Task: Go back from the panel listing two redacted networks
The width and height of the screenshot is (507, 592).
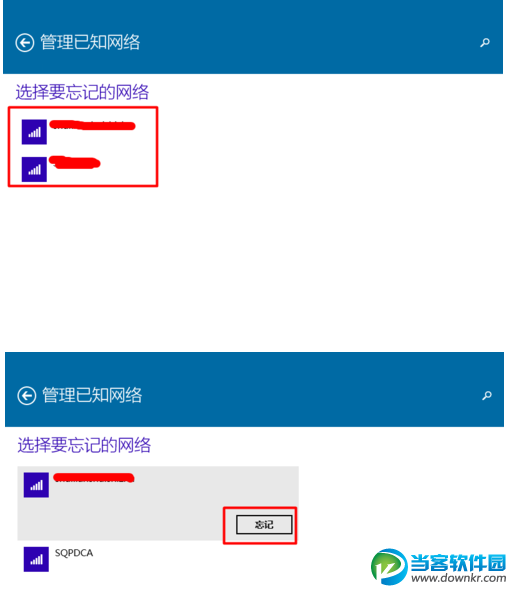Action: click(25, 43)
